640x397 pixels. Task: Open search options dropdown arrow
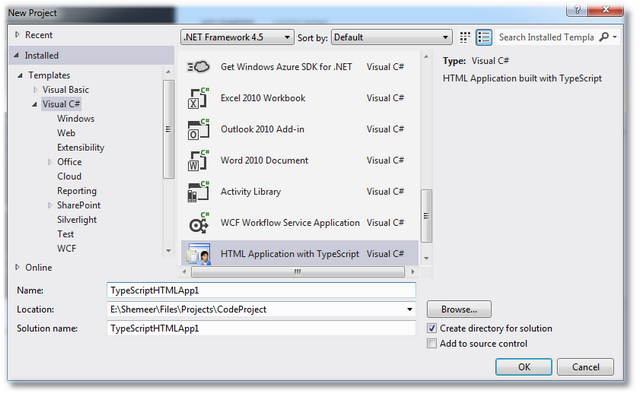pyautogui.click(x=615, y=38)
